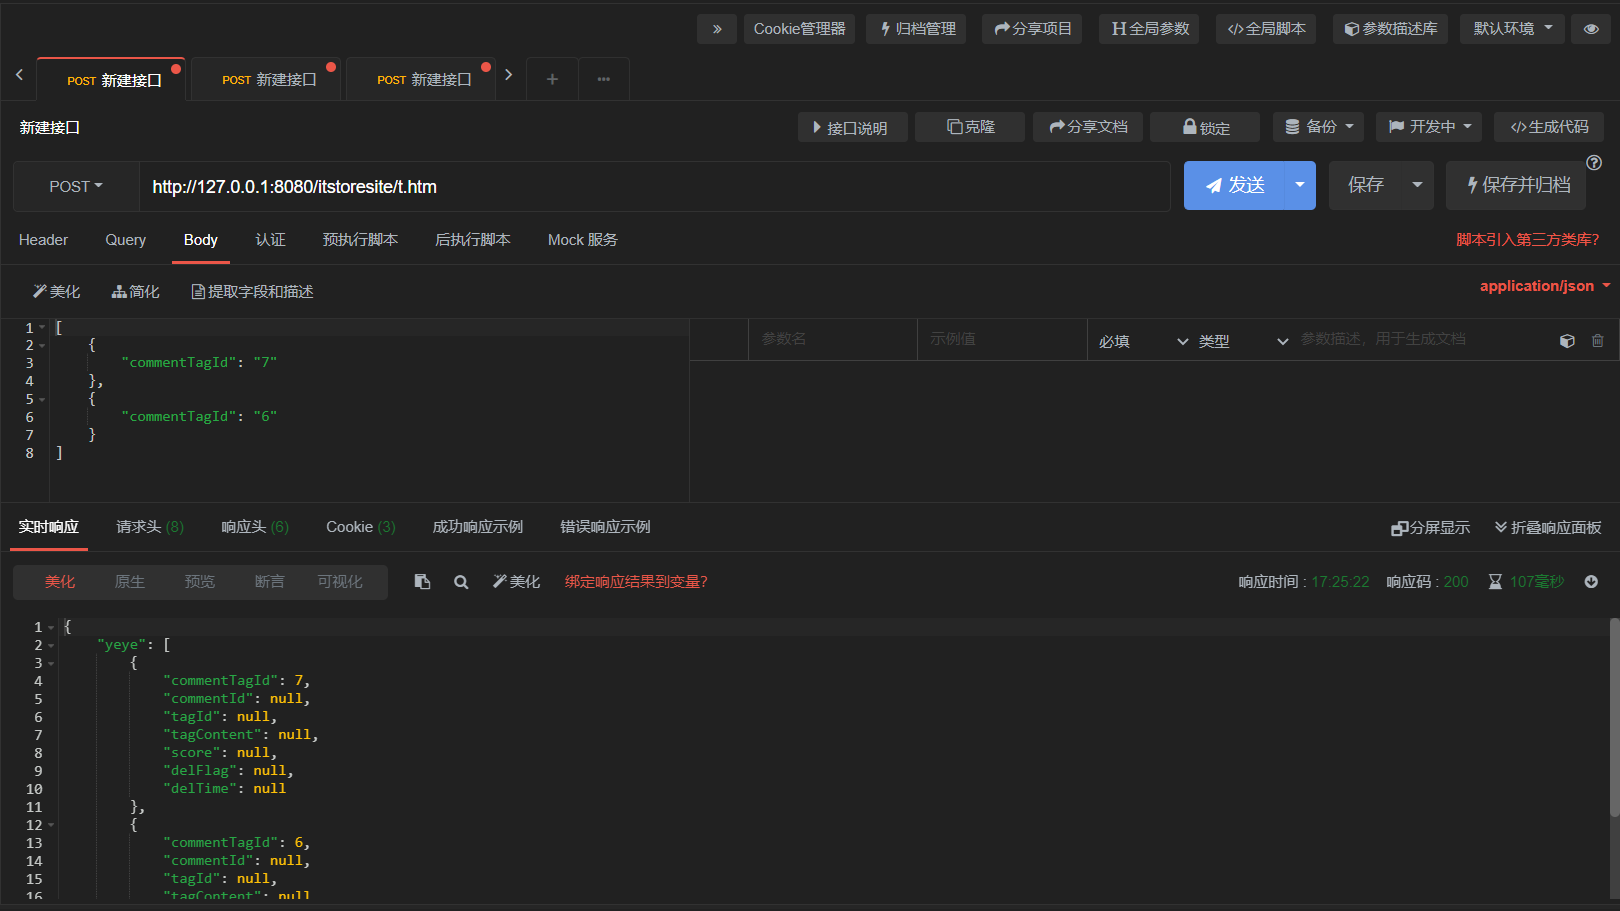1620x911 pixels.
Task: Open 开发中 status dropdown
Action: click(x=1429, y=127)
